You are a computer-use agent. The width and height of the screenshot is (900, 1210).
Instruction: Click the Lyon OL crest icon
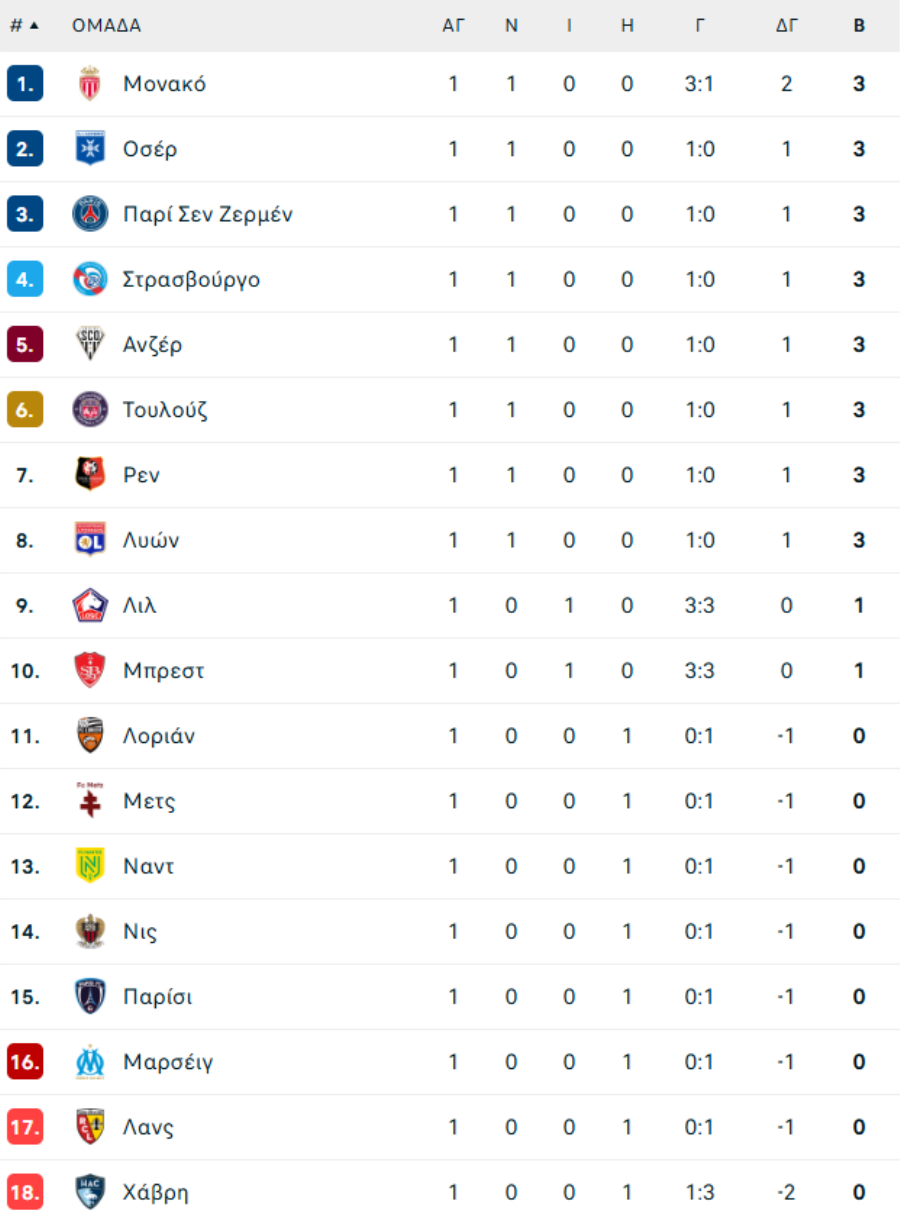(90, 540)
